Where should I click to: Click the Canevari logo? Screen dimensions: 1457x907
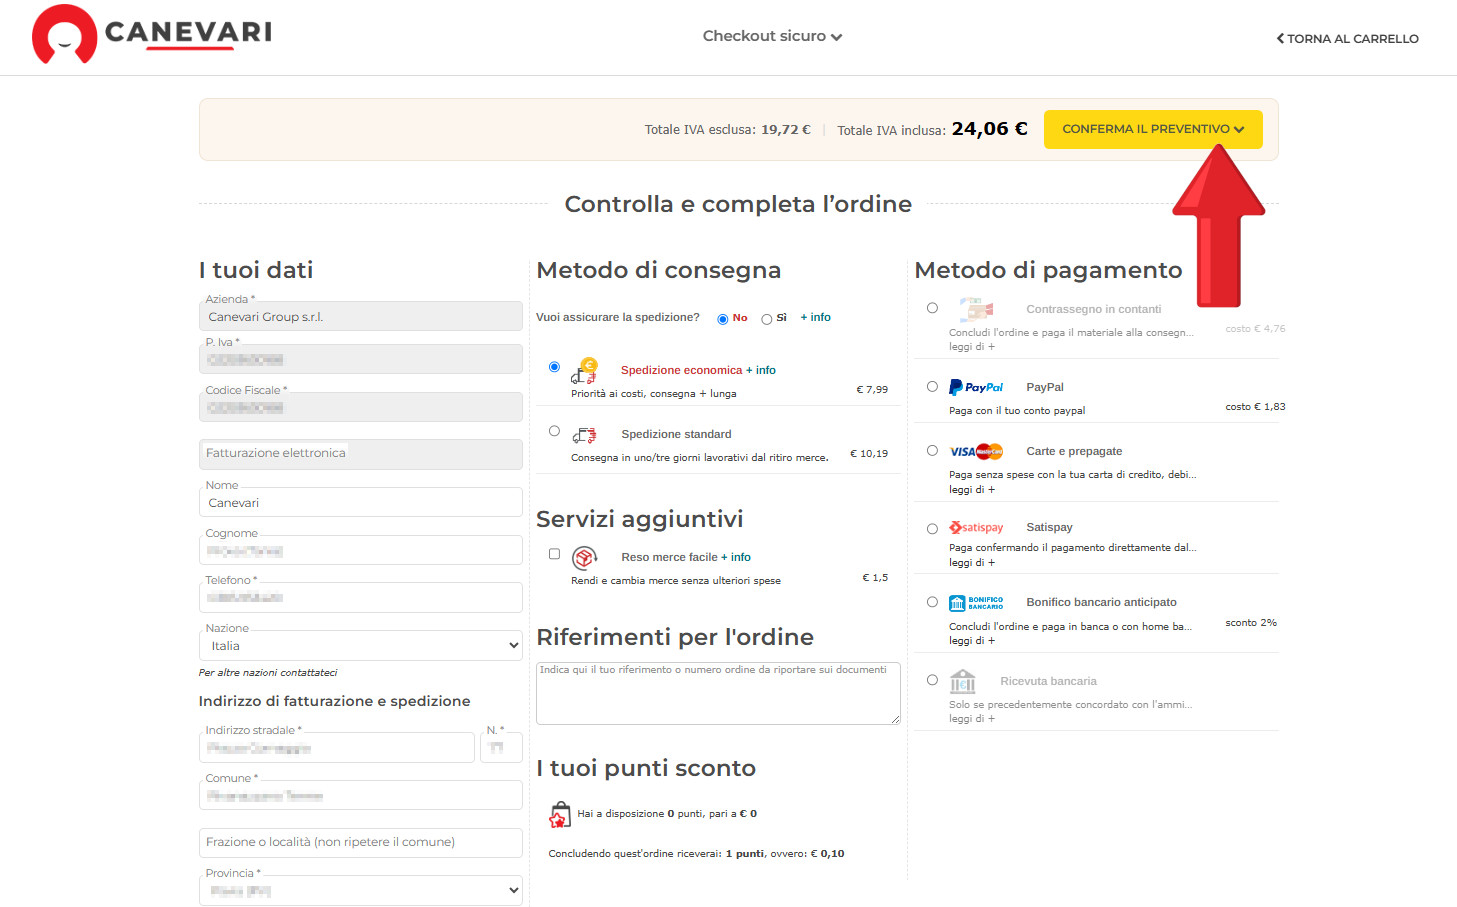coord(152,34)
